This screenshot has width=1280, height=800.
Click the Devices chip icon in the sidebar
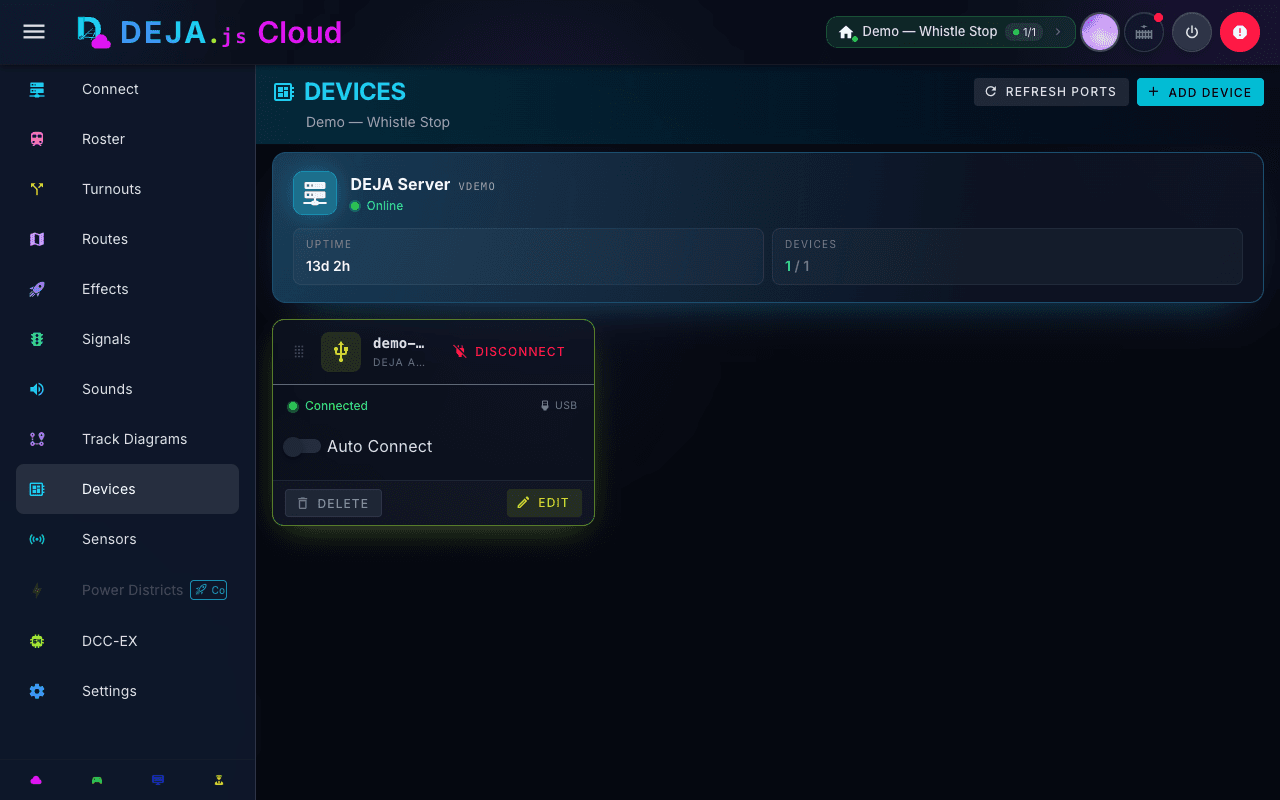click(37, 489)
